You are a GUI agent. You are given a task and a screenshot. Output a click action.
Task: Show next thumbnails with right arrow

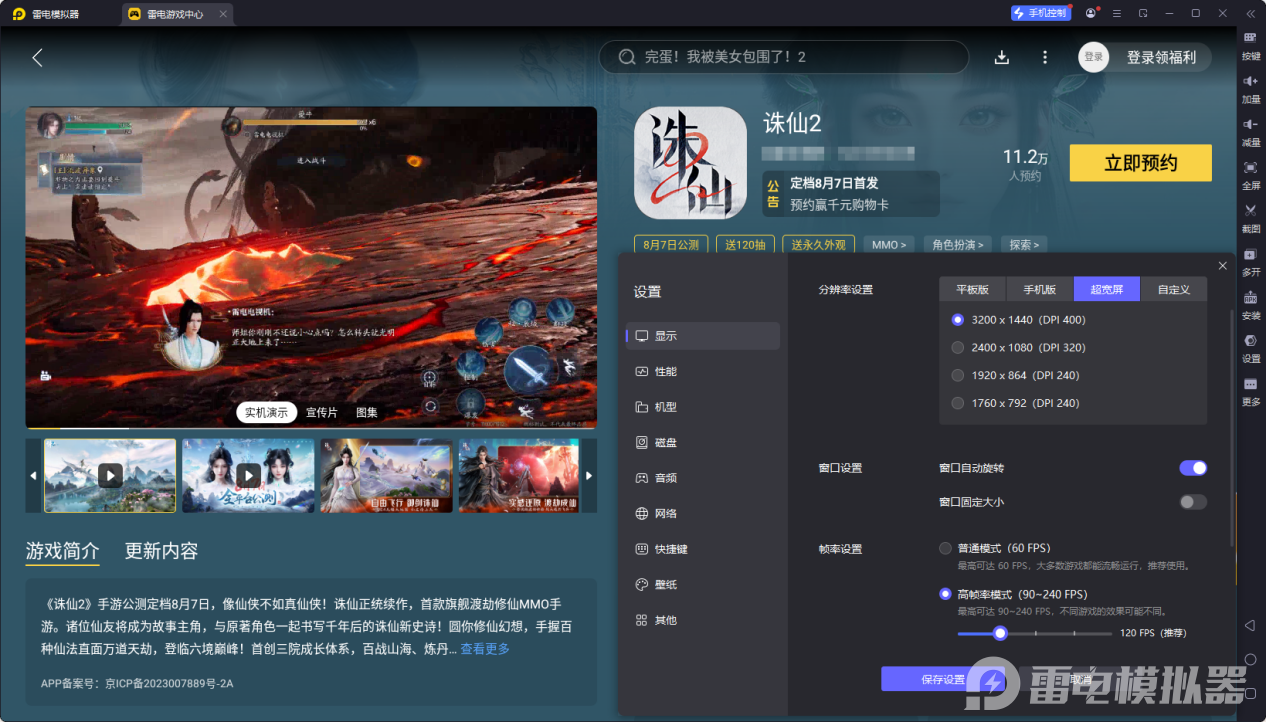(589, 475)
